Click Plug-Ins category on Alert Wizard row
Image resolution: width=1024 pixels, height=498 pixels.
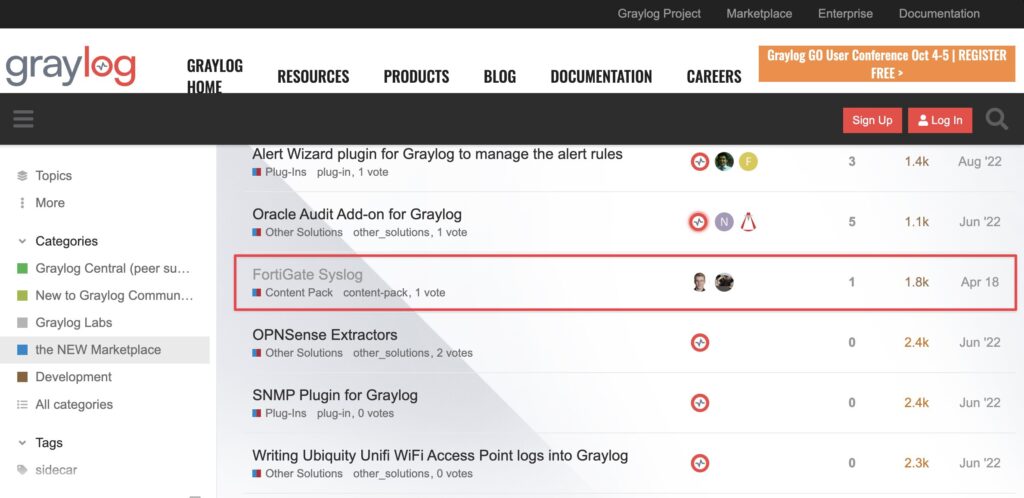[279, 172]
